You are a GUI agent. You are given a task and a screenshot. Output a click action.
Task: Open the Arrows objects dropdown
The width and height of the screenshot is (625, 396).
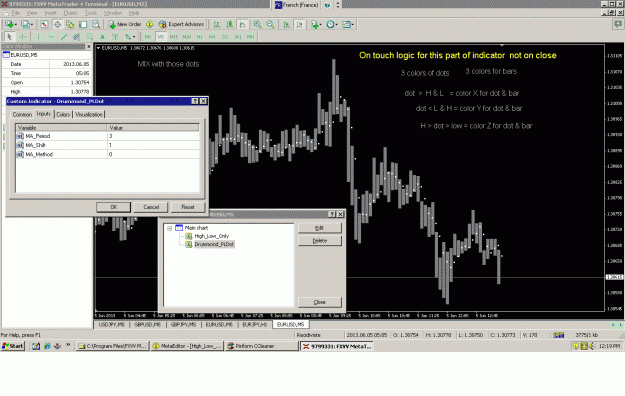tap(130, 37)
